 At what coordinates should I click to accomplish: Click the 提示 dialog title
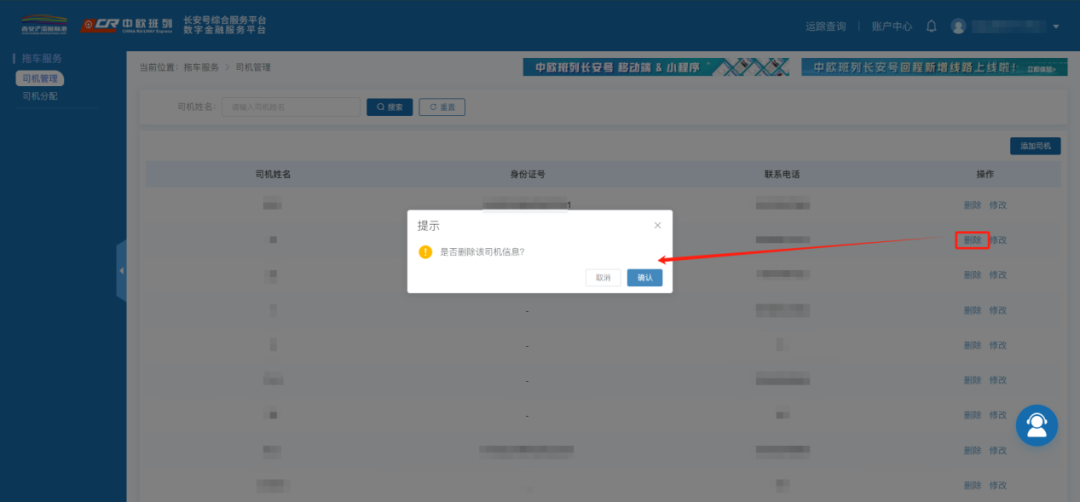pyautogui.click(x=428, y=226)
